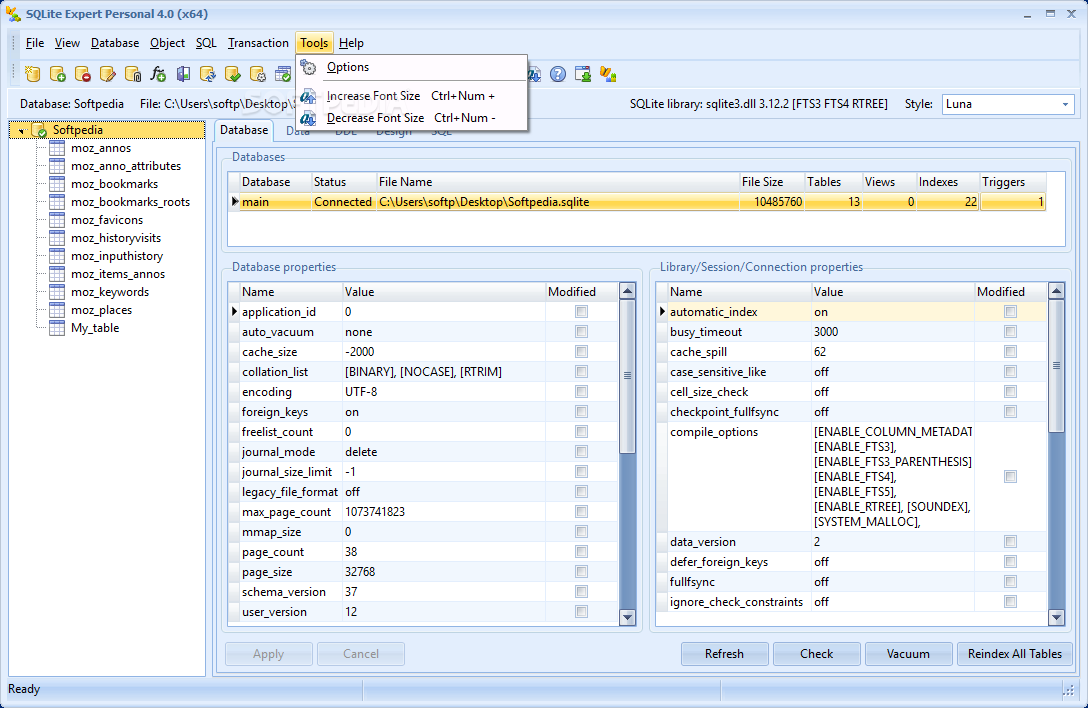
Task: Toggle Modified checkbox for compile_options
Action: [x=1010, y=477]
